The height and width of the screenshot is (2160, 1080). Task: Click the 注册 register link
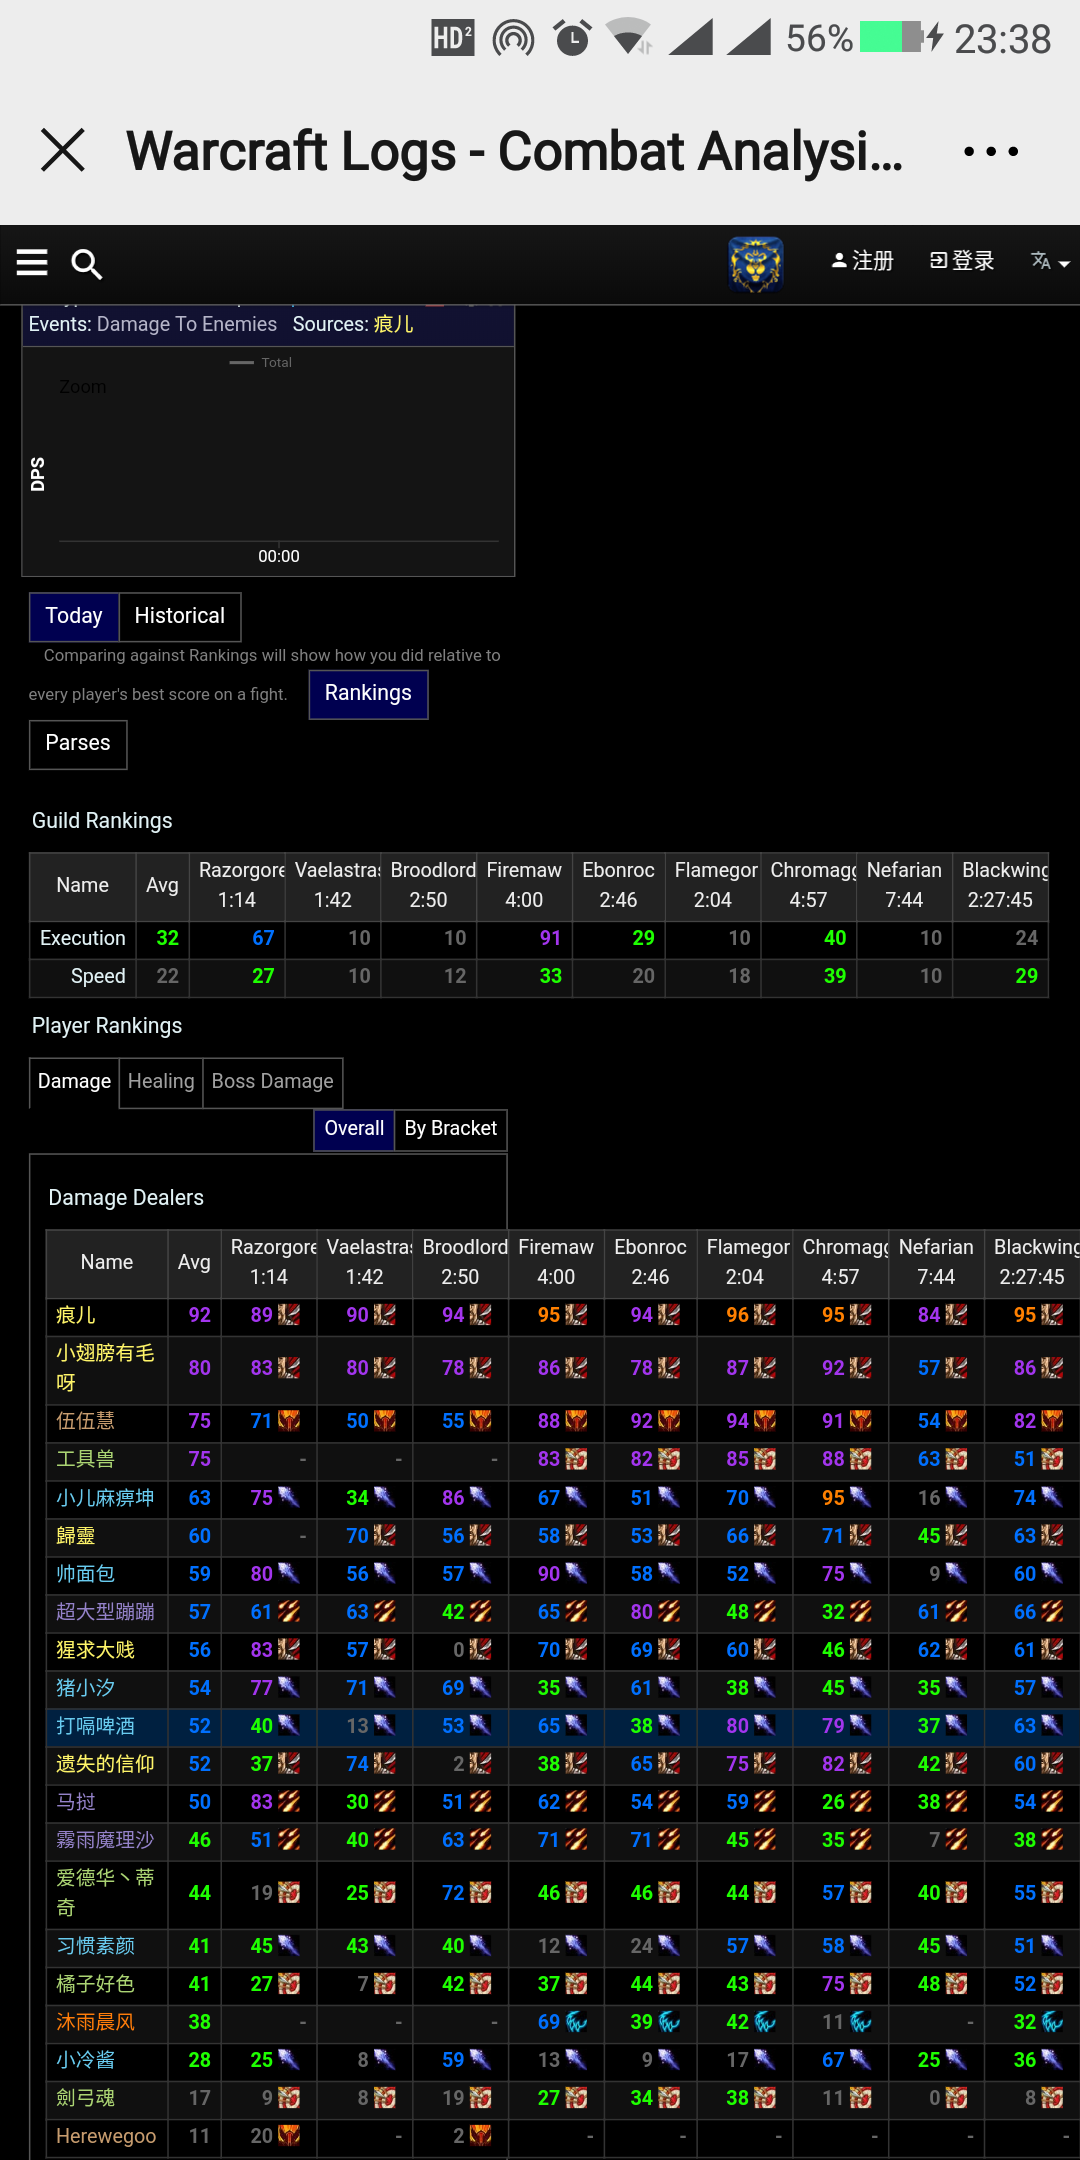tap(862, 261)
